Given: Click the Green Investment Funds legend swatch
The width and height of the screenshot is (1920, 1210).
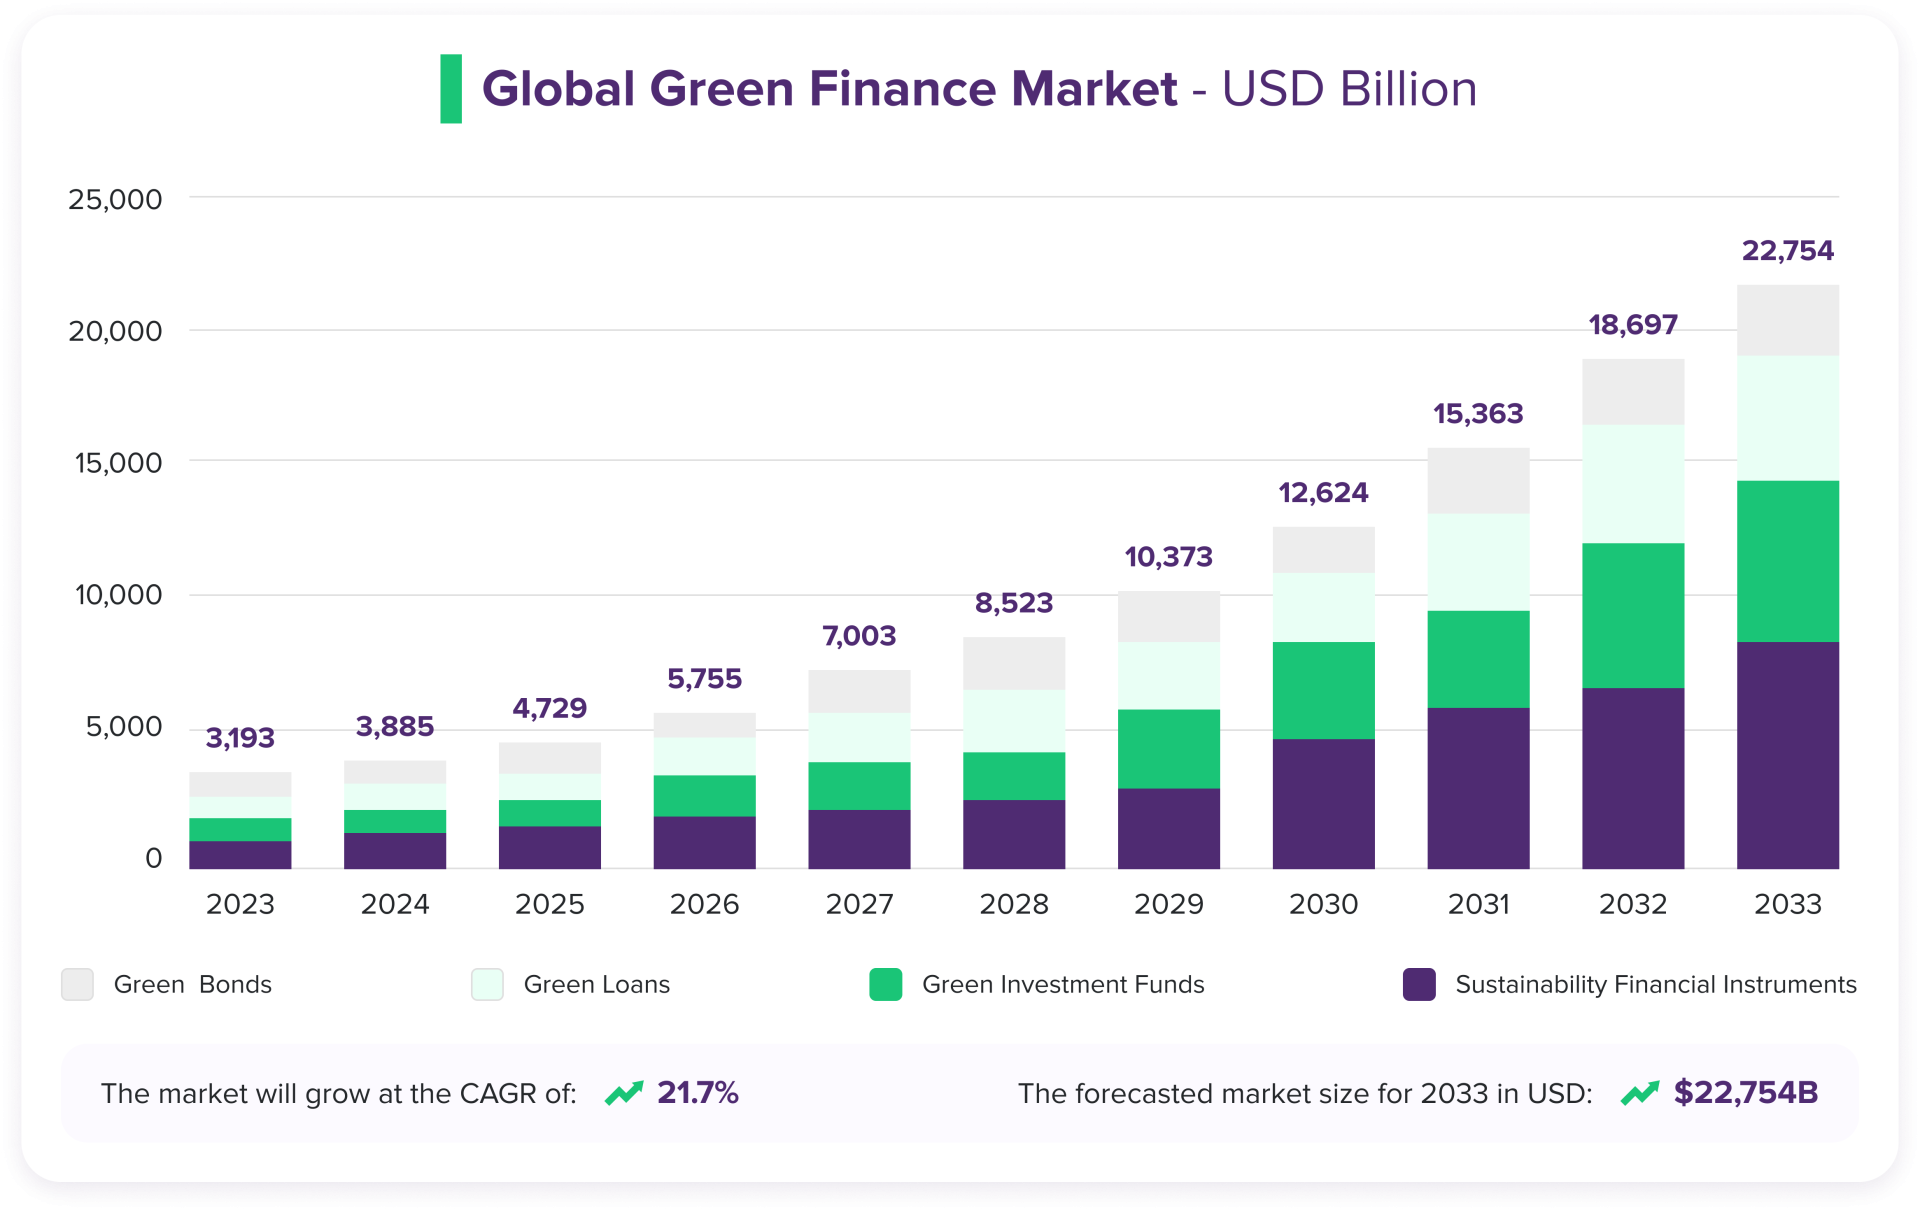Looking at the screenshot, I should tap(886, 984).
